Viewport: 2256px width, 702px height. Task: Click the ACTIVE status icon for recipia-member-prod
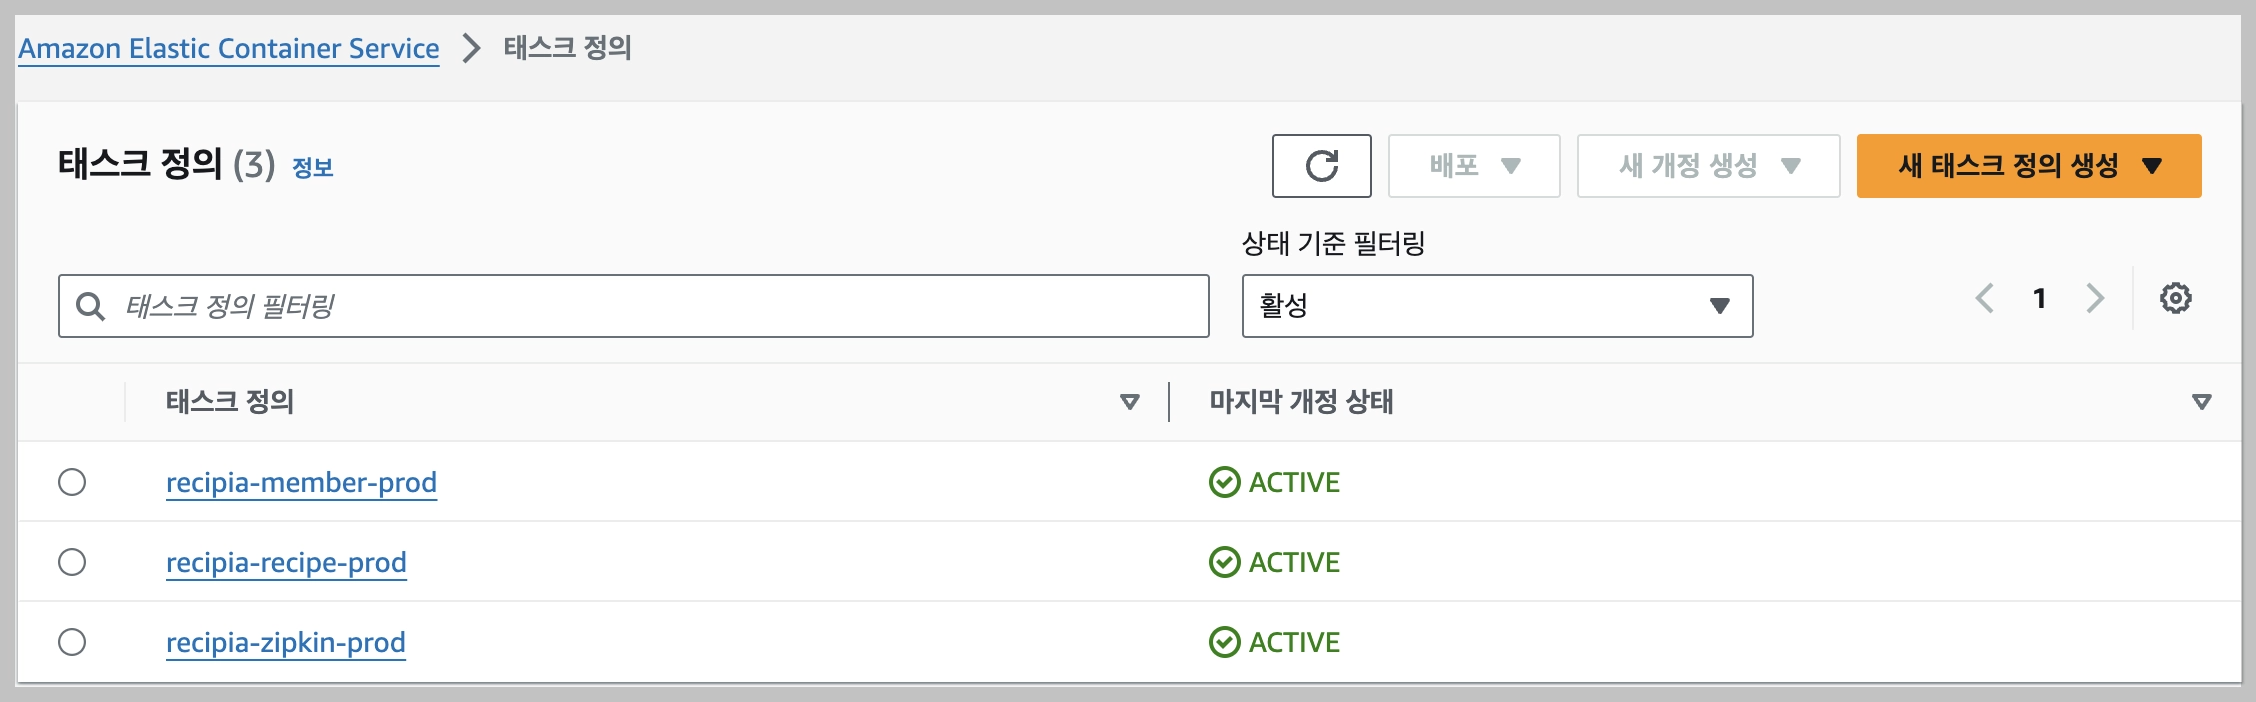point(1224,481)
